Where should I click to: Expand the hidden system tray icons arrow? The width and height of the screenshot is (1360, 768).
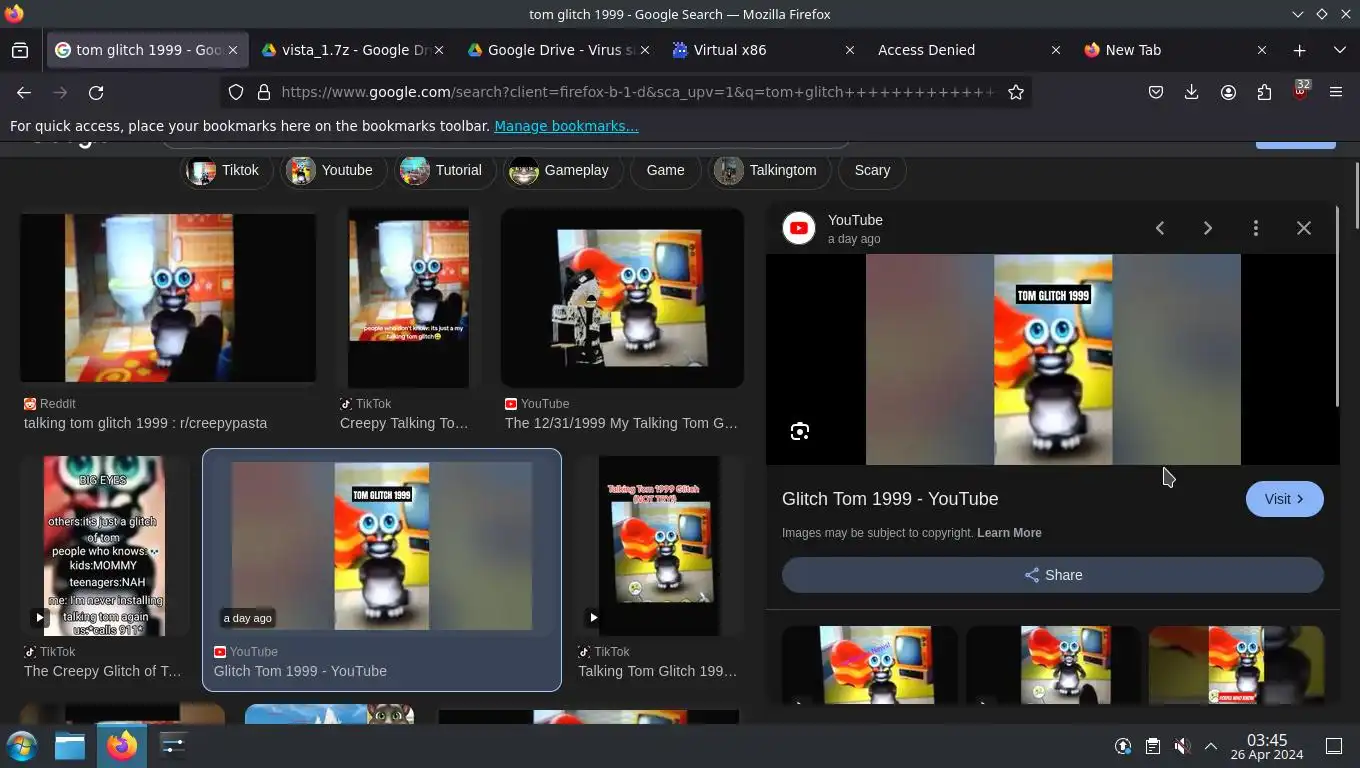click(1211, 746)
